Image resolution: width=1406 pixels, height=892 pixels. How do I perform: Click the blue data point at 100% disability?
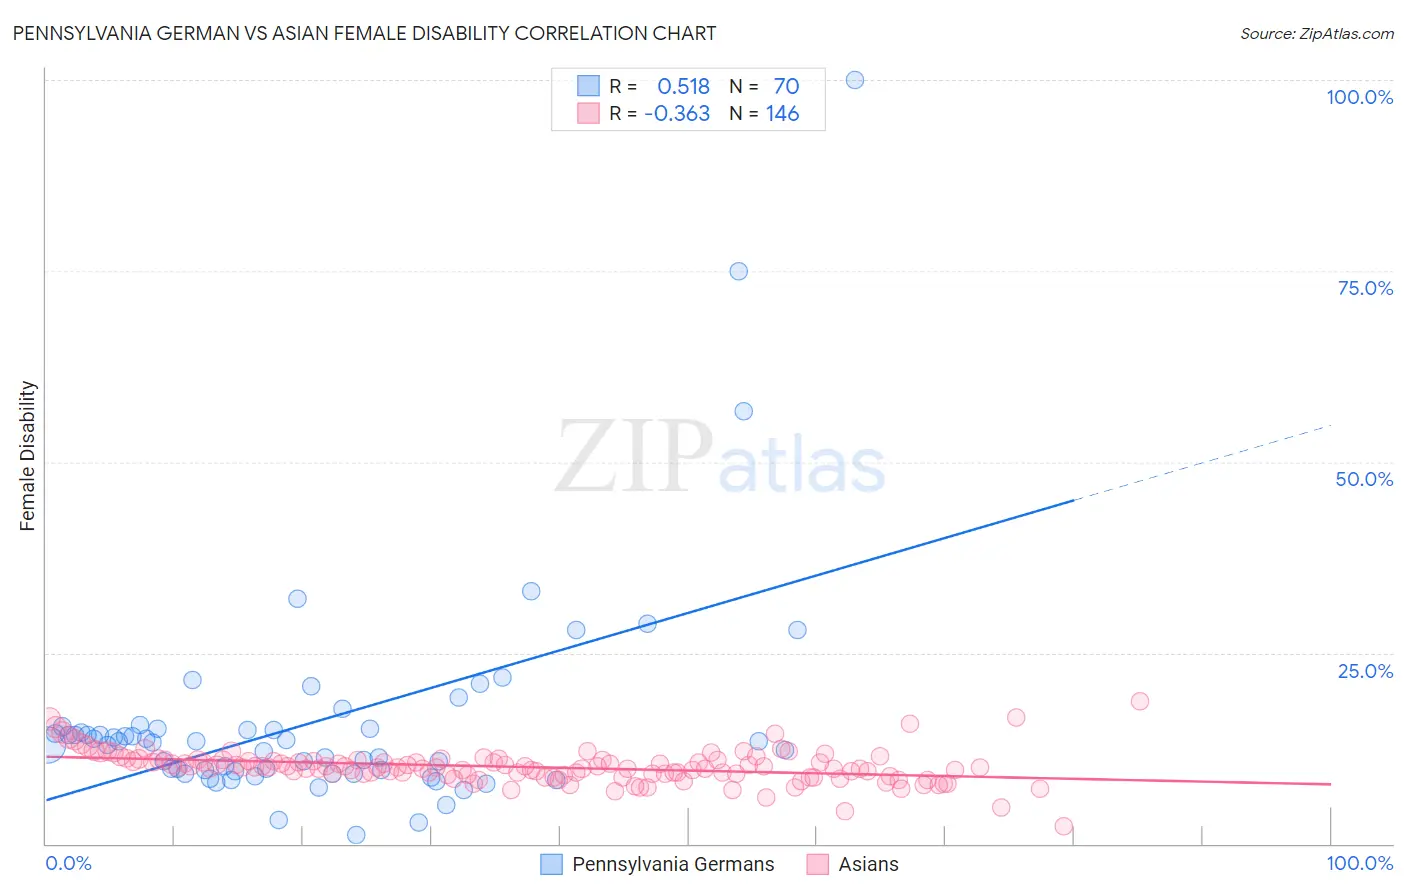tap(855, 80)
